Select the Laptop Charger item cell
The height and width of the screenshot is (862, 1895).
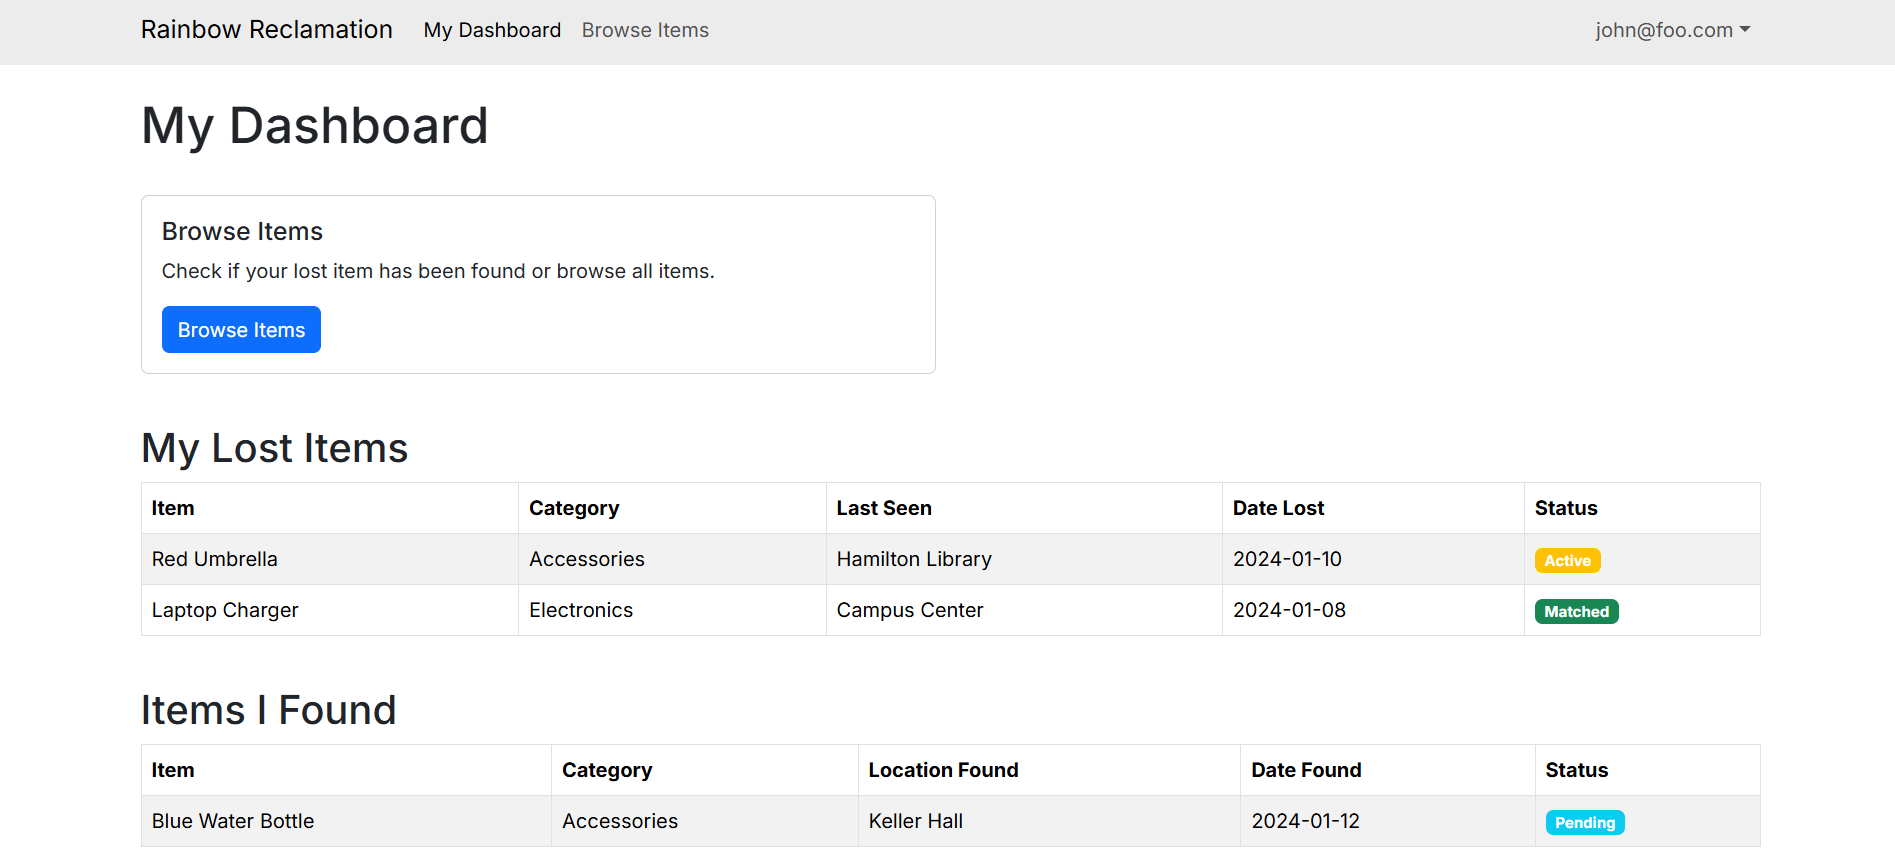[225, 610]
